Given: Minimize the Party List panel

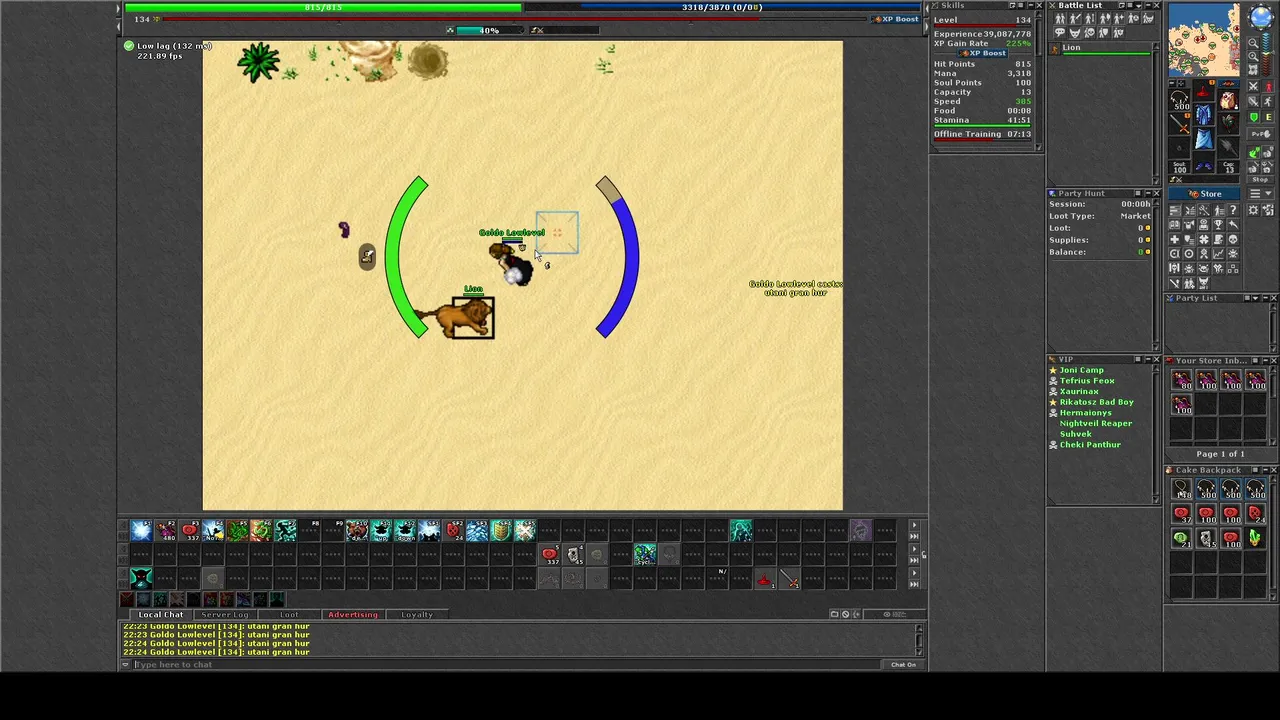Looking at the screenshot, I should (1266, 298).
